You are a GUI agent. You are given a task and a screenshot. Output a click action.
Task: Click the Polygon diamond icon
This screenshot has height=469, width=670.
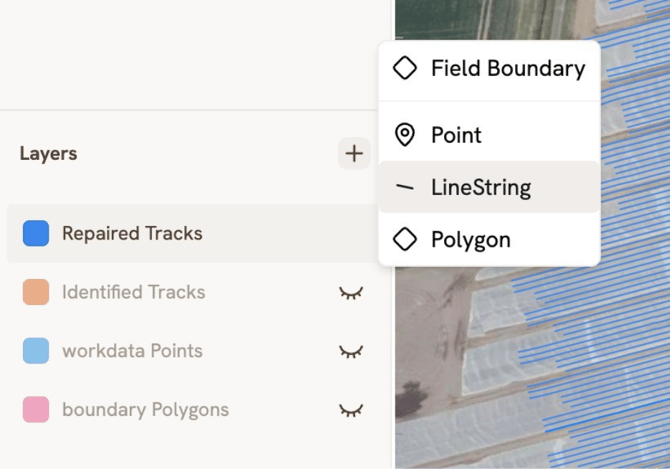405,240
